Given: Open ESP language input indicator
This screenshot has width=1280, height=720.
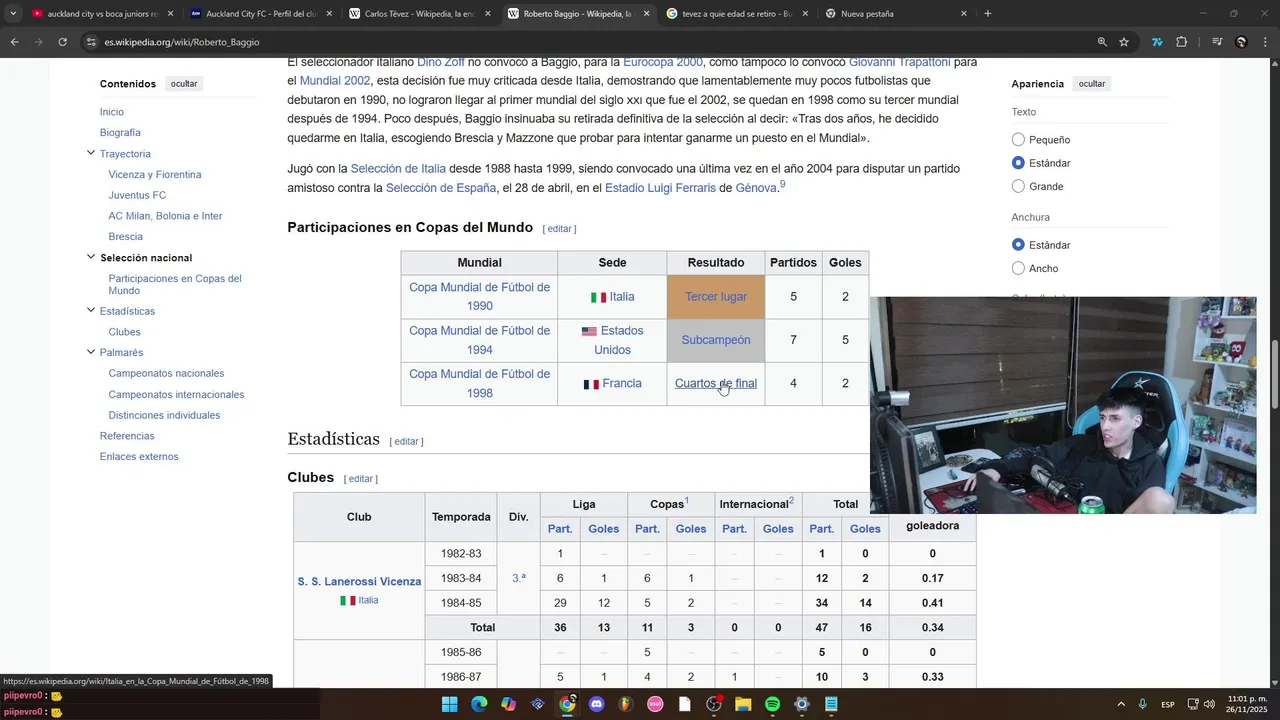Looking at the screenshot, I should (x=1167, y=704).
